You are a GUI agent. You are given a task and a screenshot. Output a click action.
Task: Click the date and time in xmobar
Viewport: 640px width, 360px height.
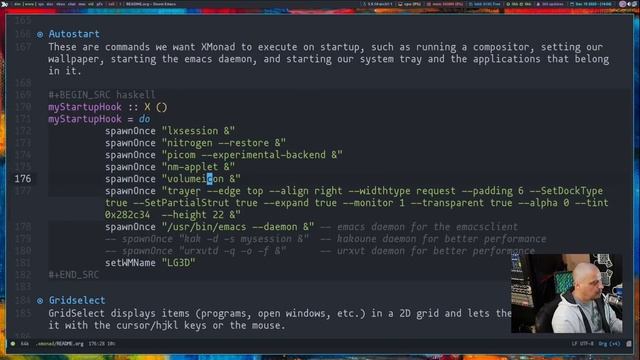click(591, 4)
